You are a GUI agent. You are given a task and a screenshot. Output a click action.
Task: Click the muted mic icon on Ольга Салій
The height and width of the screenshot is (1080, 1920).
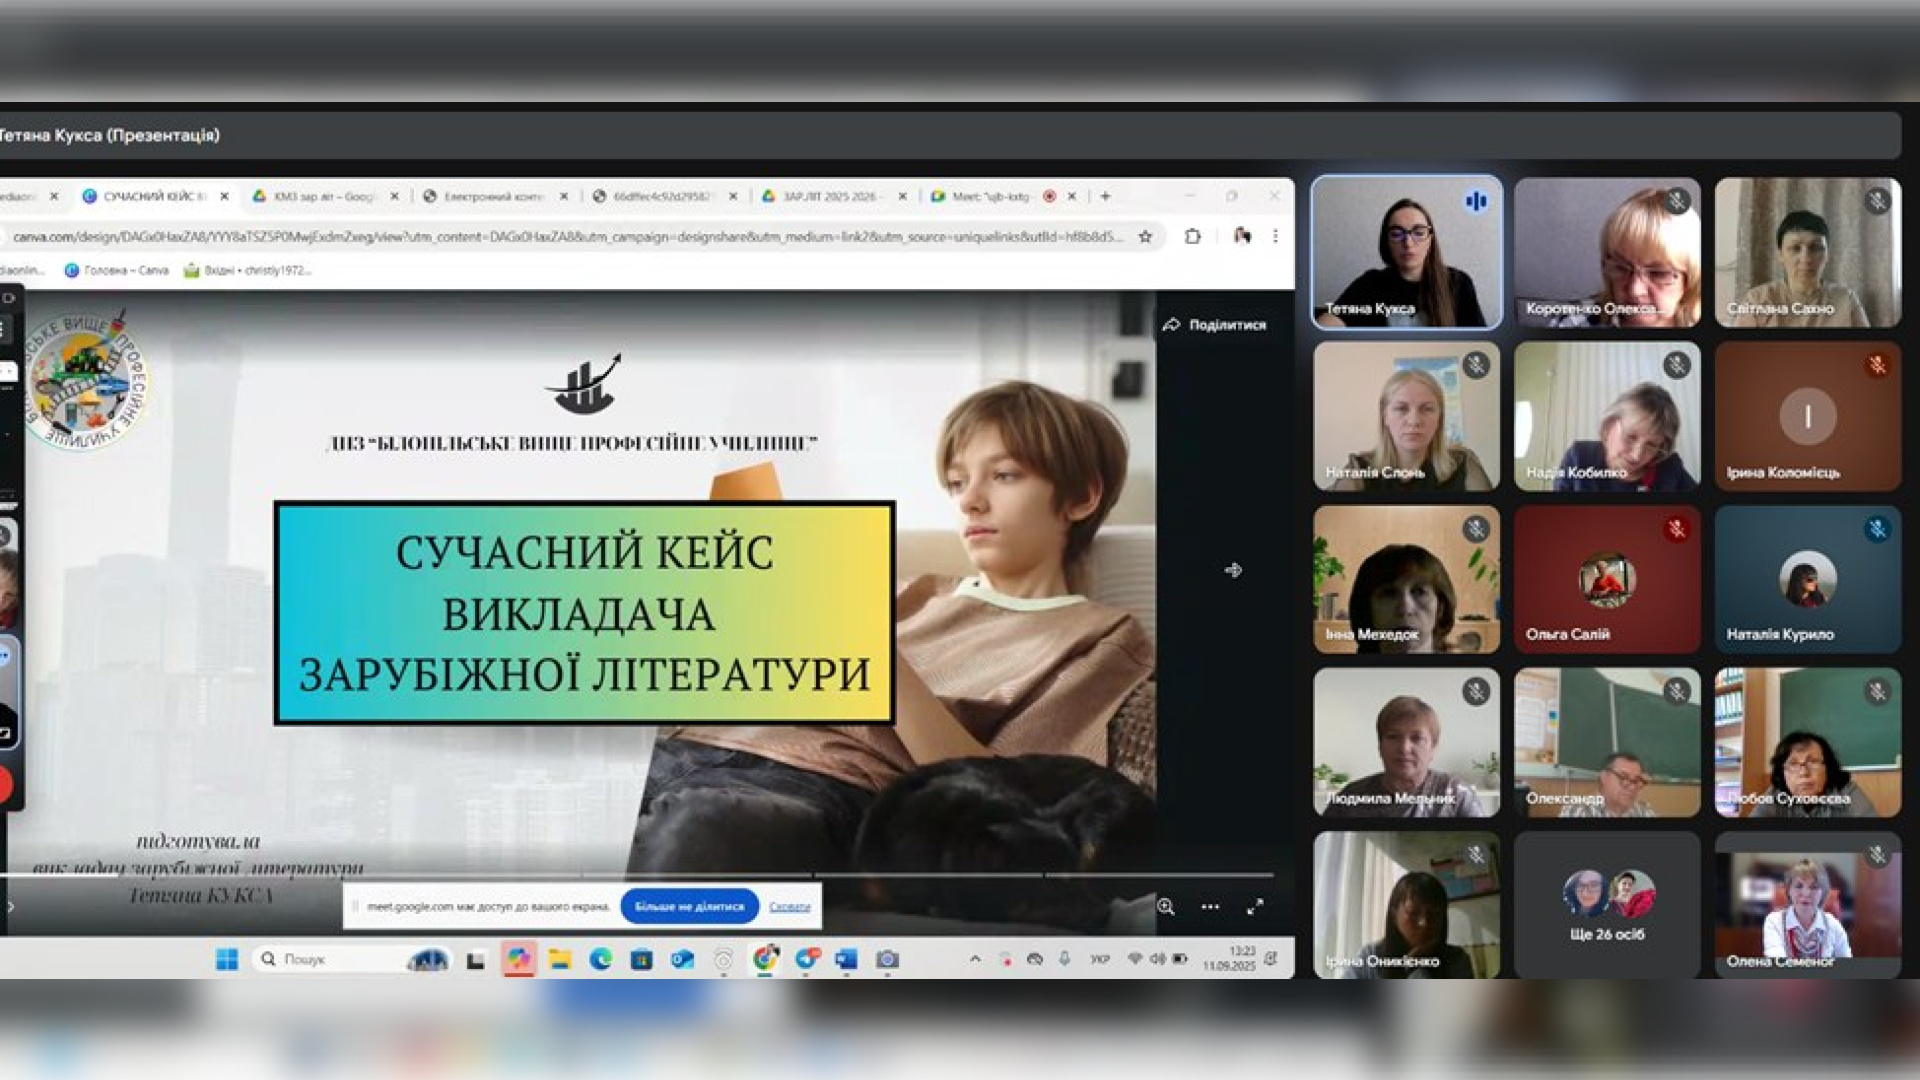coord(1677,529)
